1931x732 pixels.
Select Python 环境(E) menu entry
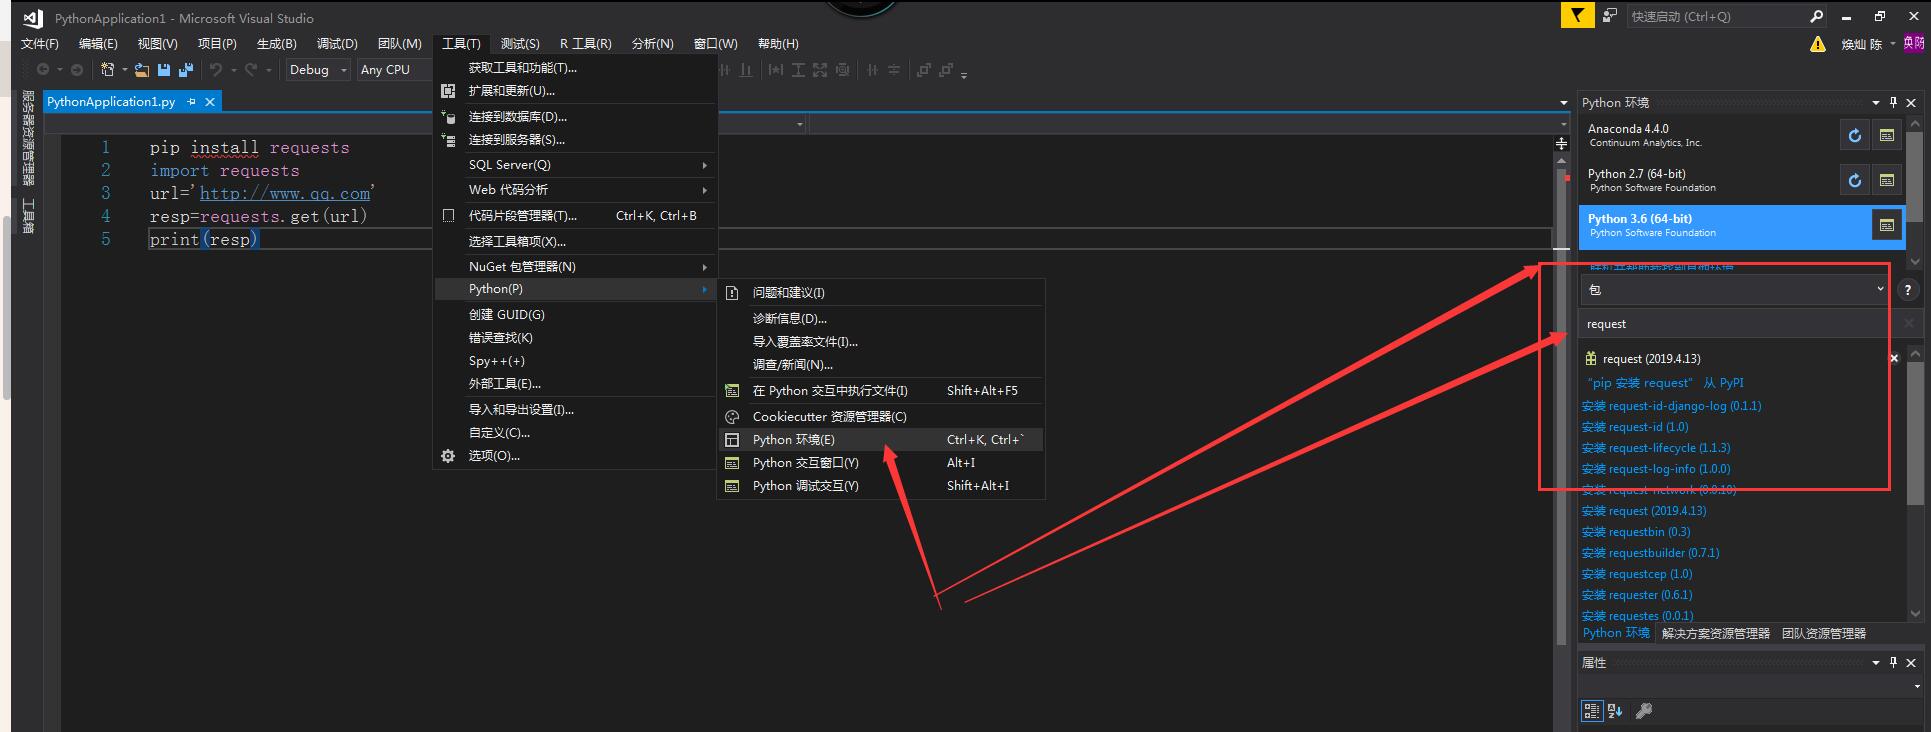793,440
